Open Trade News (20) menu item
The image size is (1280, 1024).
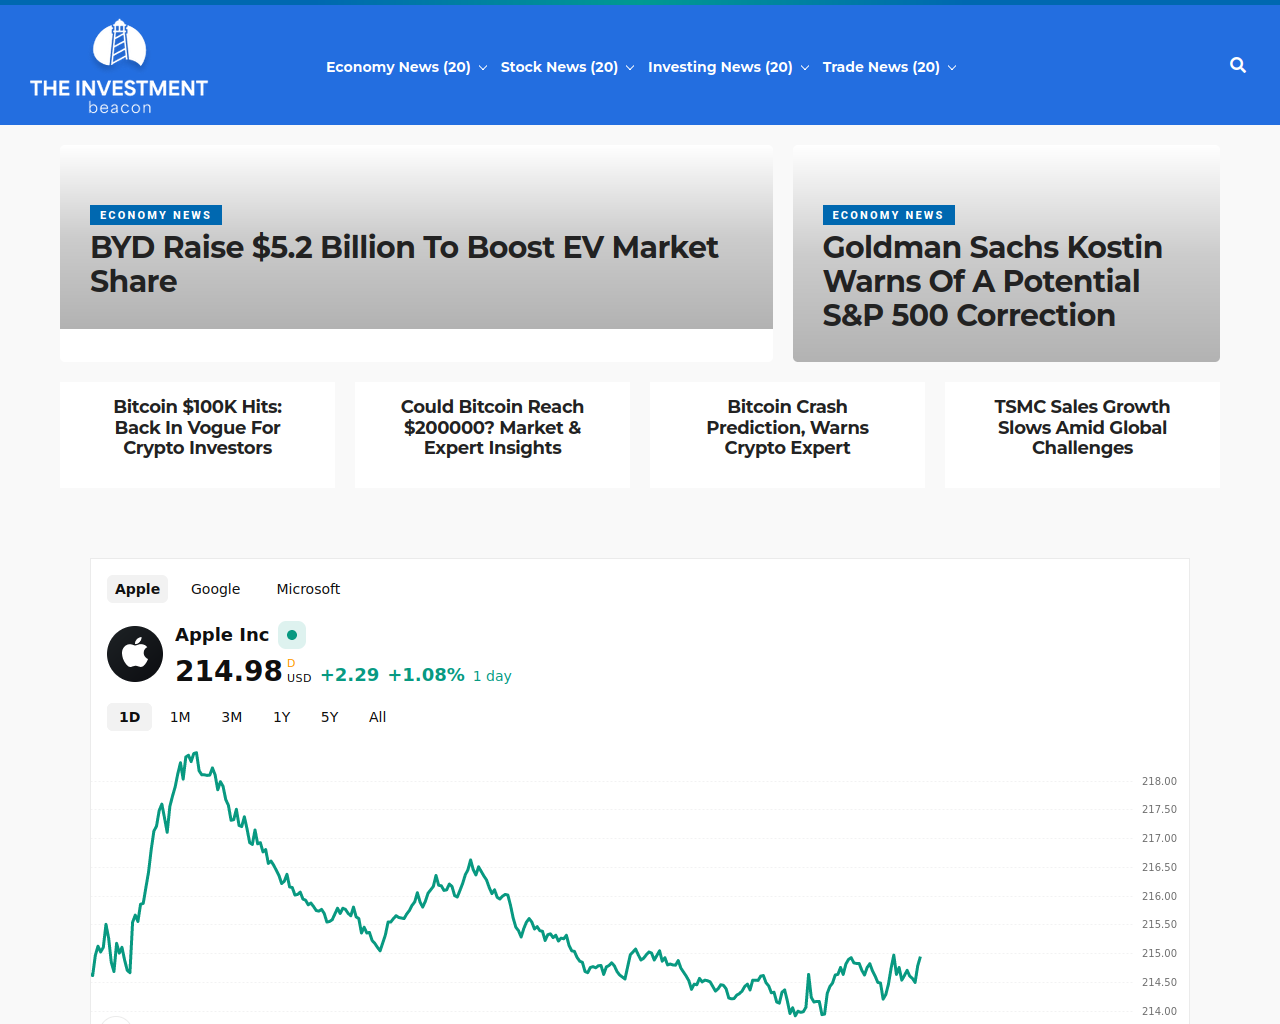click(881, 67)
